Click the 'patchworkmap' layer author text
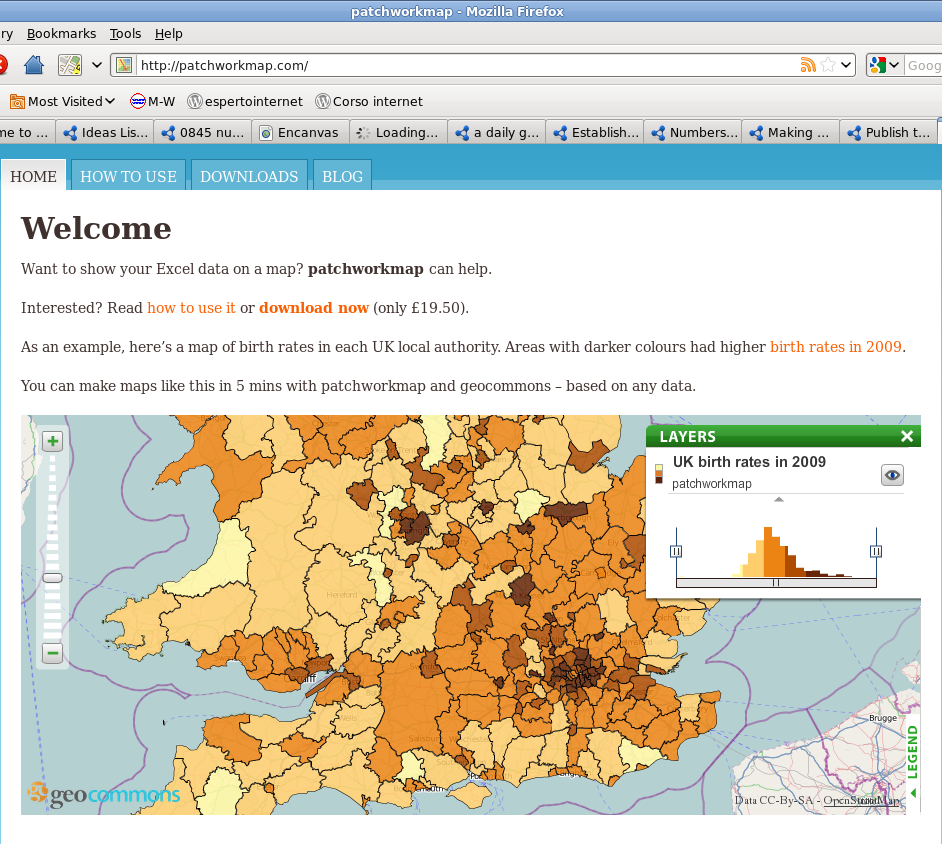This screenshot has width=942, height=844. [x=711, y=484]
